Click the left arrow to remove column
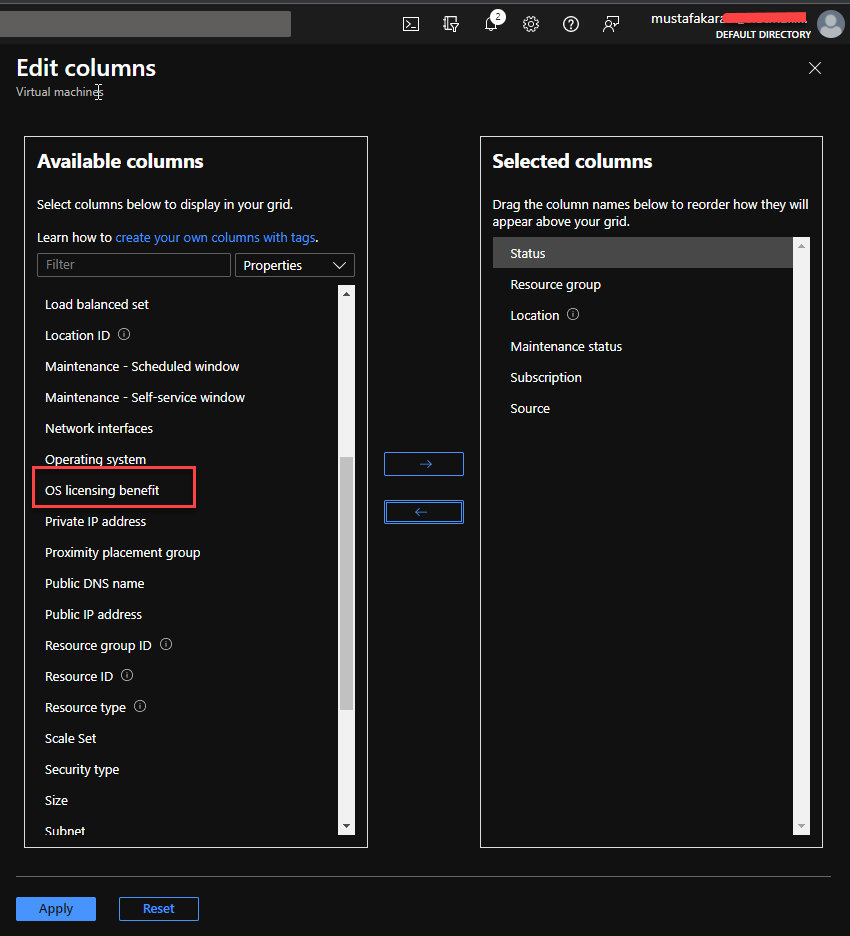 click(x=424, y=512)
